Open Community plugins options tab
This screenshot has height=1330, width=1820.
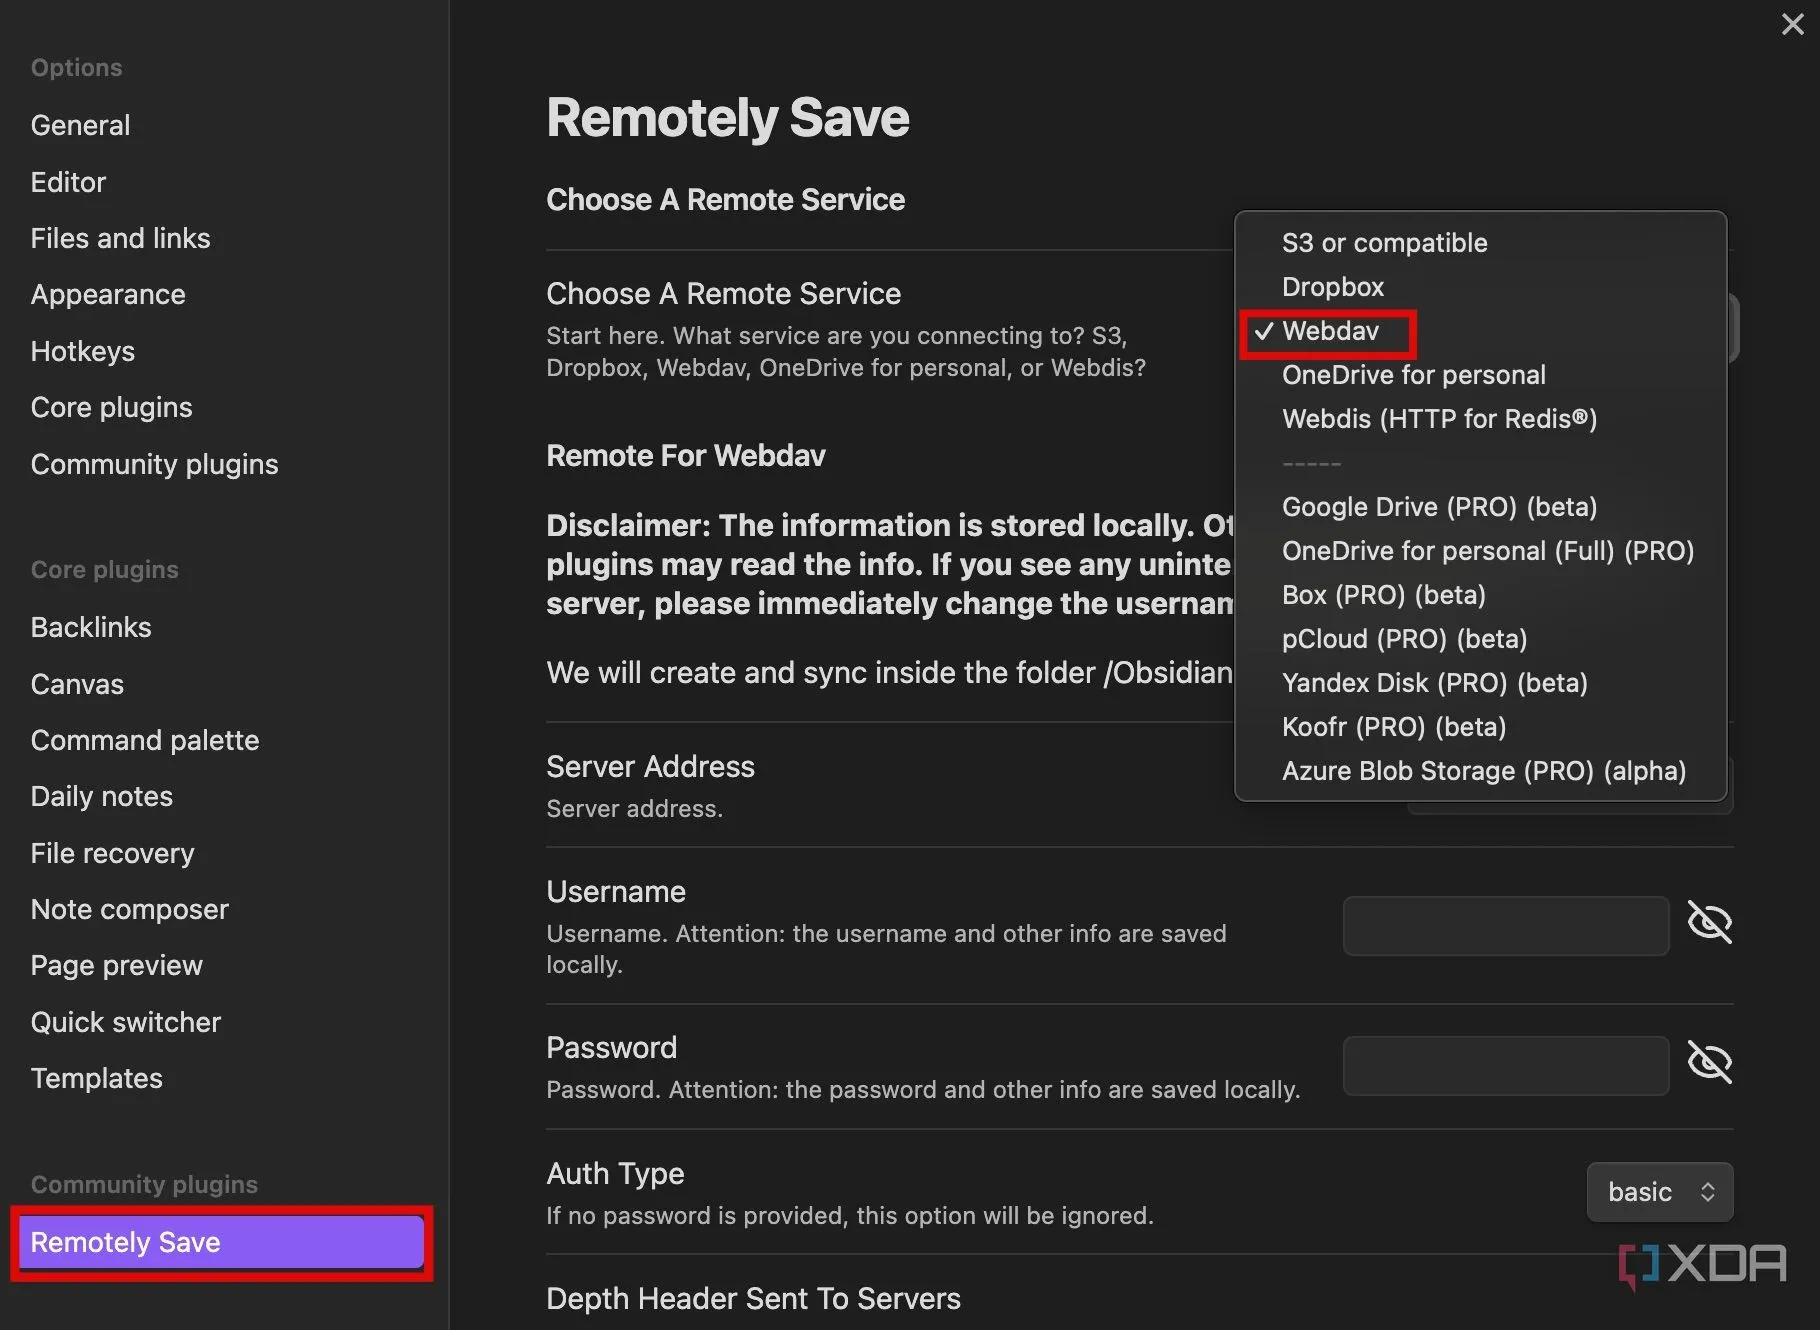coord(154,464)
